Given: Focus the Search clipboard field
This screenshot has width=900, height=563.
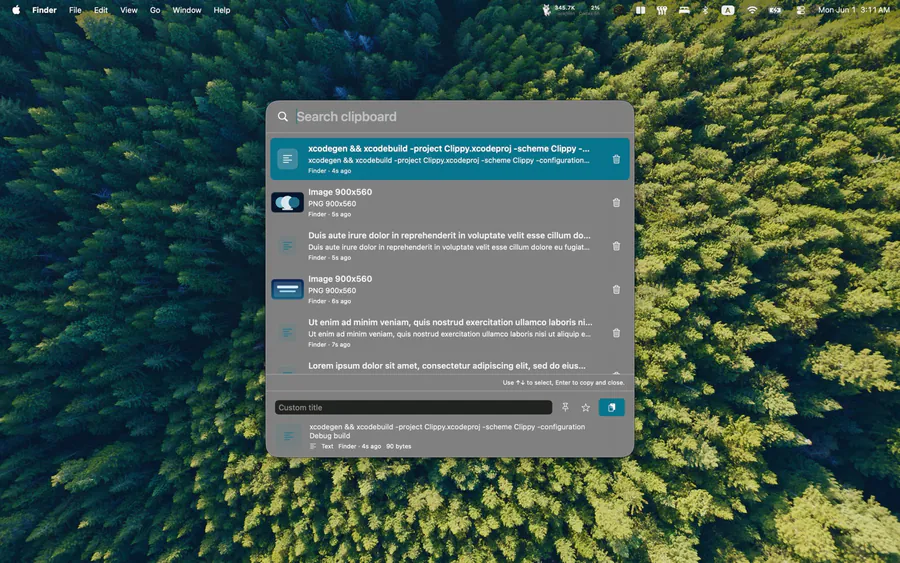Looking at the screenshot, I should click(459, 117).
